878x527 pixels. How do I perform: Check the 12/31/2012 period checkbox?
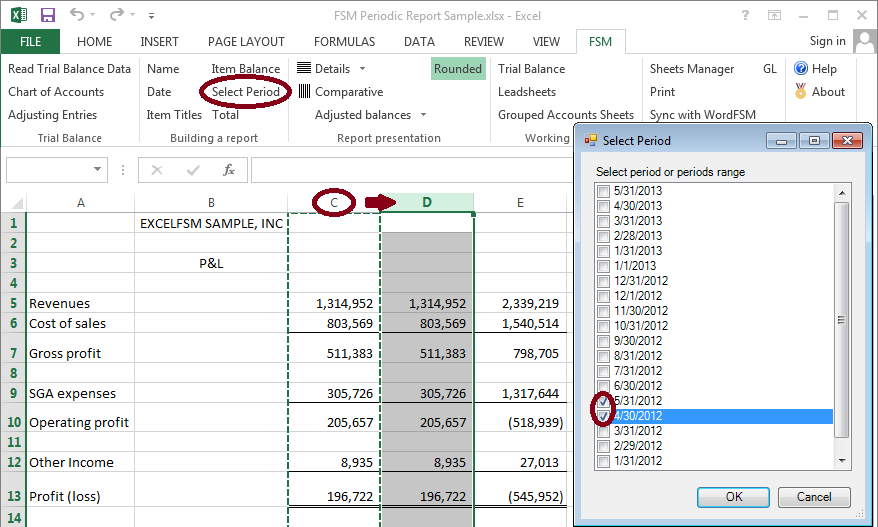point(603,281)
